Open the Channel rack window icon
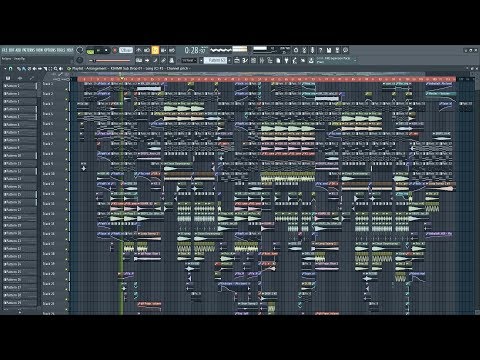480x360 pixels. coord(253,60)
